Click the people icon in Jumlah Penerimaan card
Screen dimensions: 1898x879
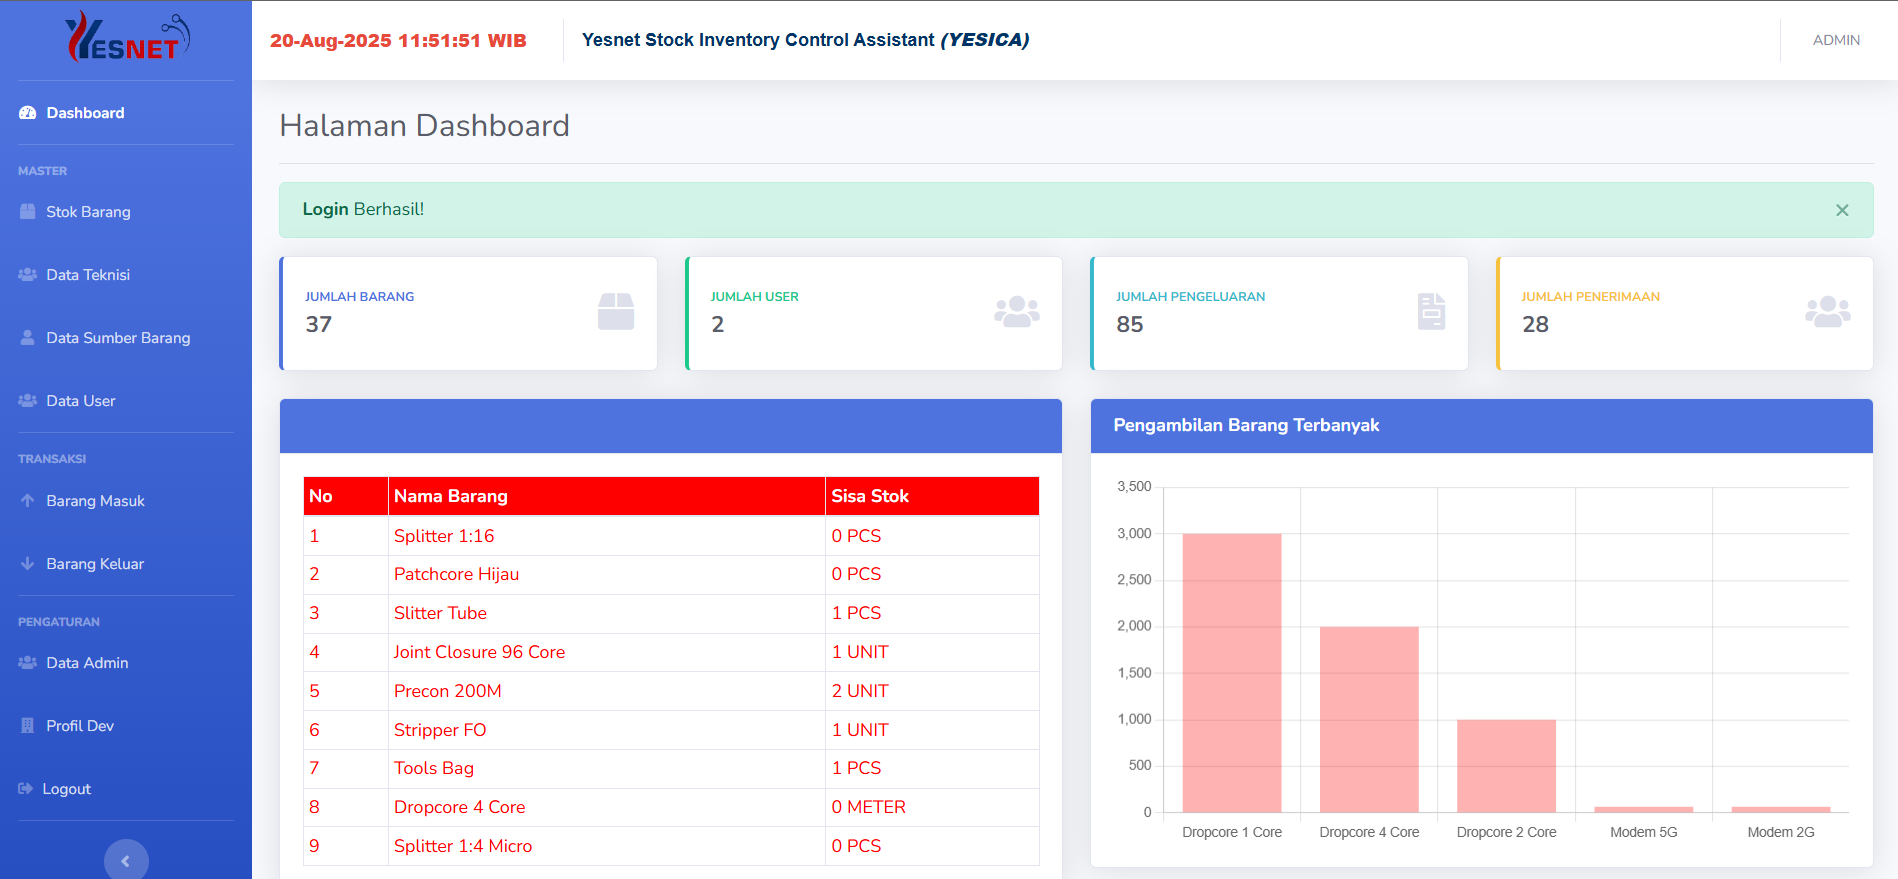point(1827,311)
